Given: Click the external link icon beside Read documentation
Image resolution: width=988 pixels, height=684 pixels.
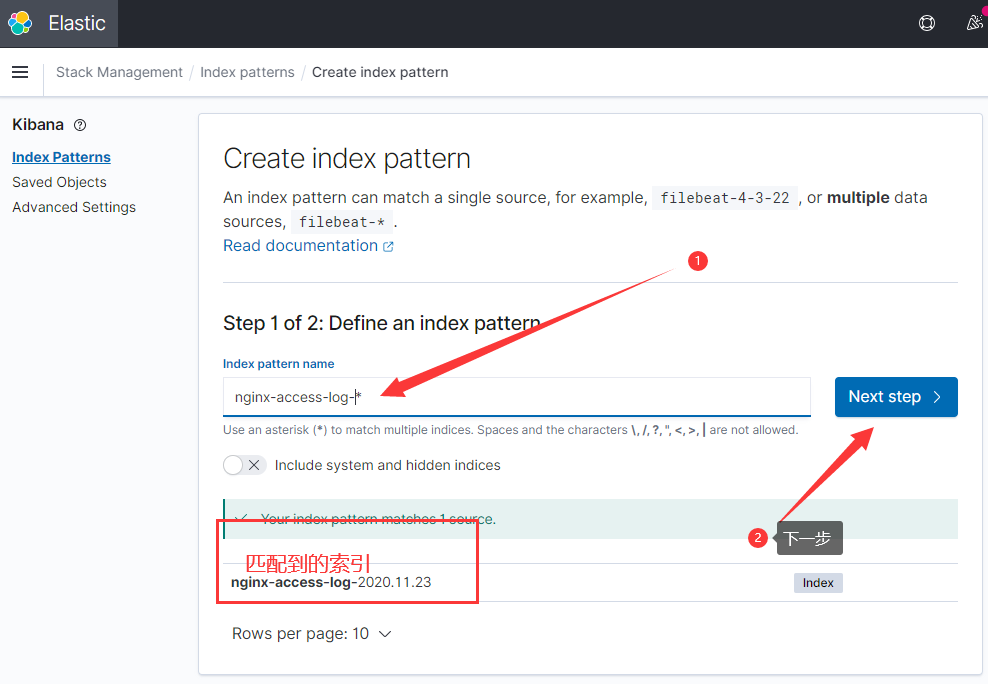Looking at the screenshot, I should click(x=388, y=246).
